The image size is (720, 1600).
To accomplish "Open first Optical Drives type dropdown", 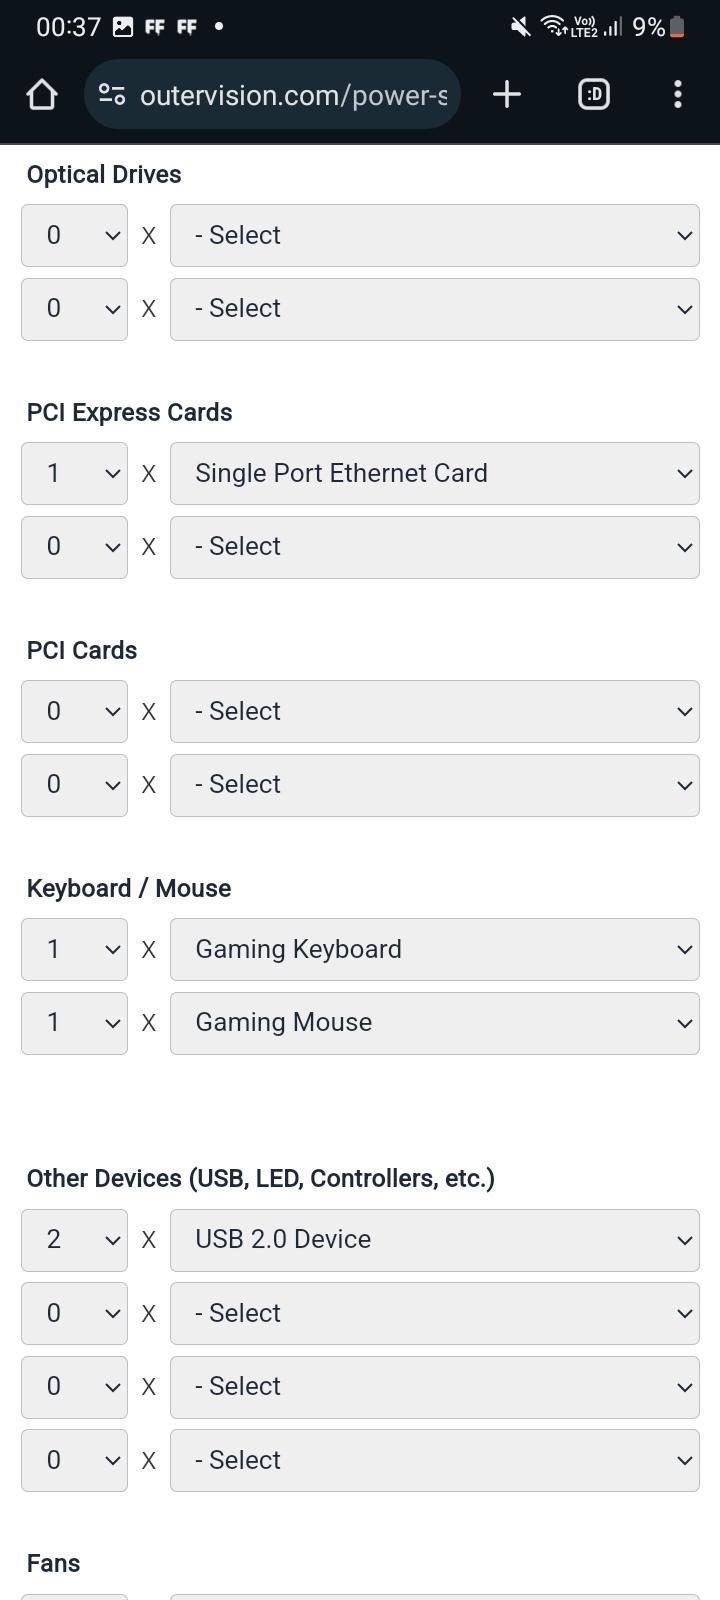I will [x=435, y=235].
